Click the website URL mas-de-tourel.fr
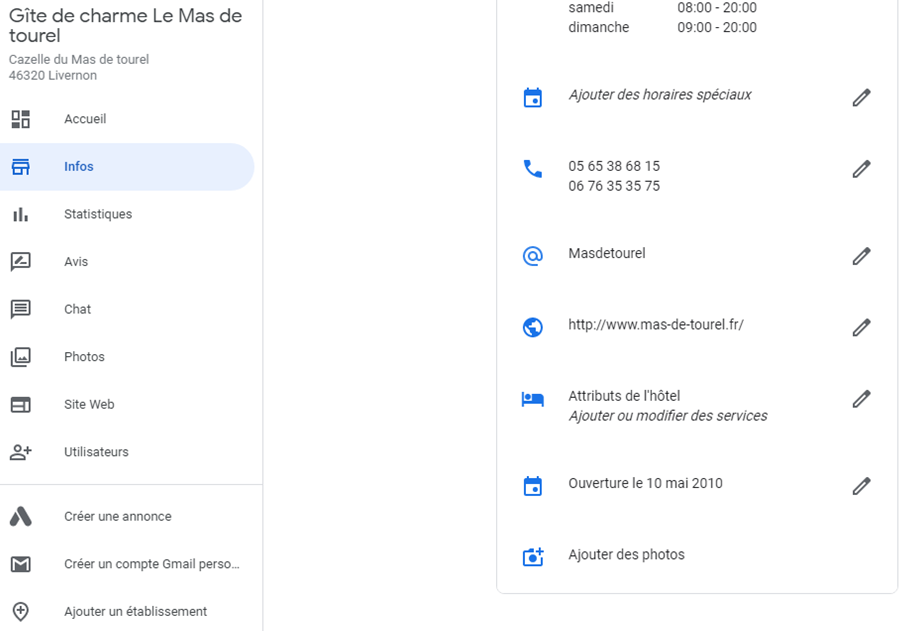This screenshot has width=923, height=631. coord(656,324)
